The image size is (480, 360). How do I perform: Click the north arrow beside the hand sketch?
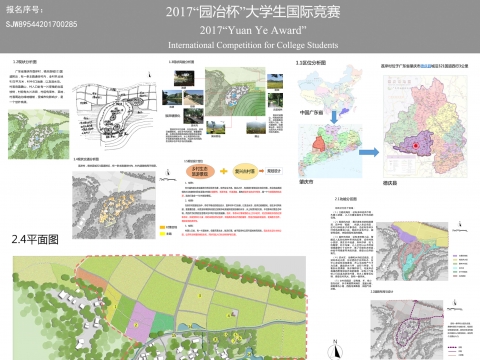[150, 75]
